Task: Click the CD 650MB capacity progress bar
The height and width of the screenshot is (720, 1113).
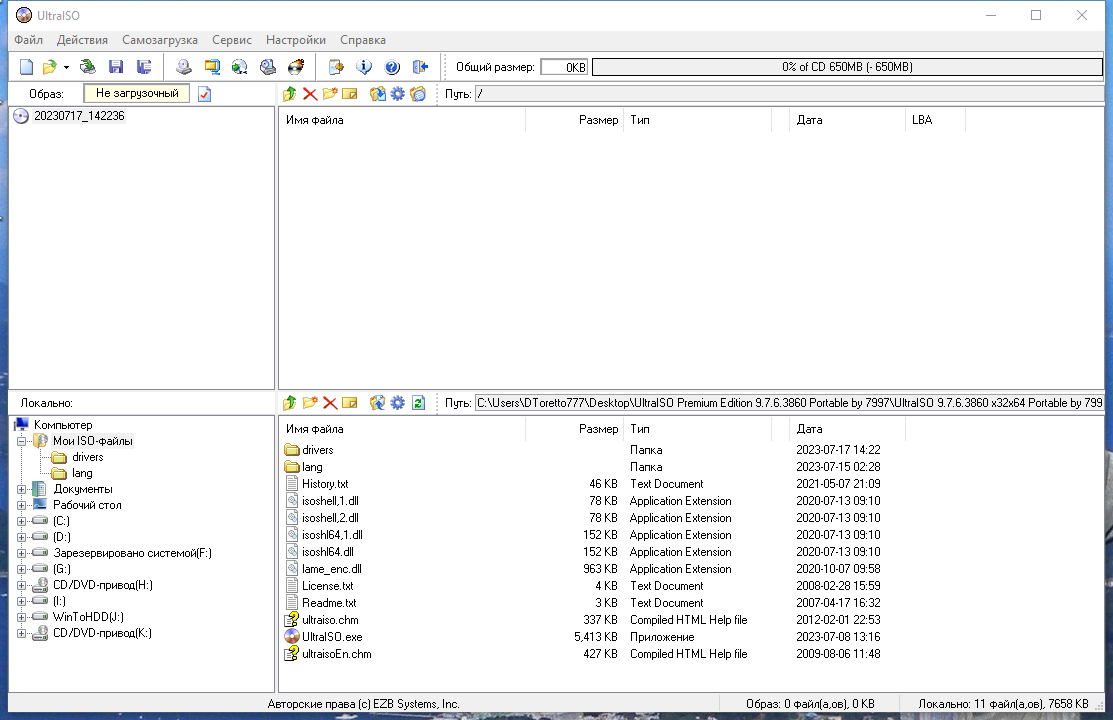Action: [x=847, y=67]
